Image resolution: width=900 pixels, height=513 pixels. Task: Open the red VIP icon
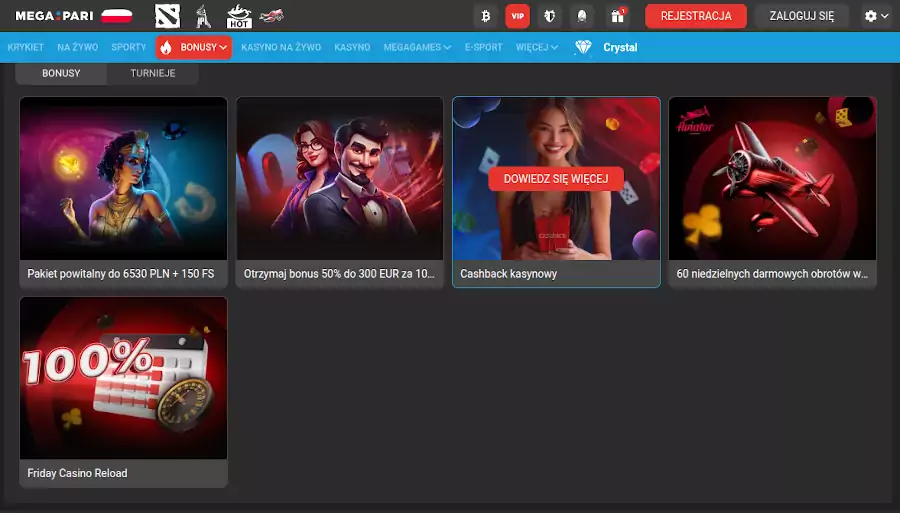click(x=517, y=16)
